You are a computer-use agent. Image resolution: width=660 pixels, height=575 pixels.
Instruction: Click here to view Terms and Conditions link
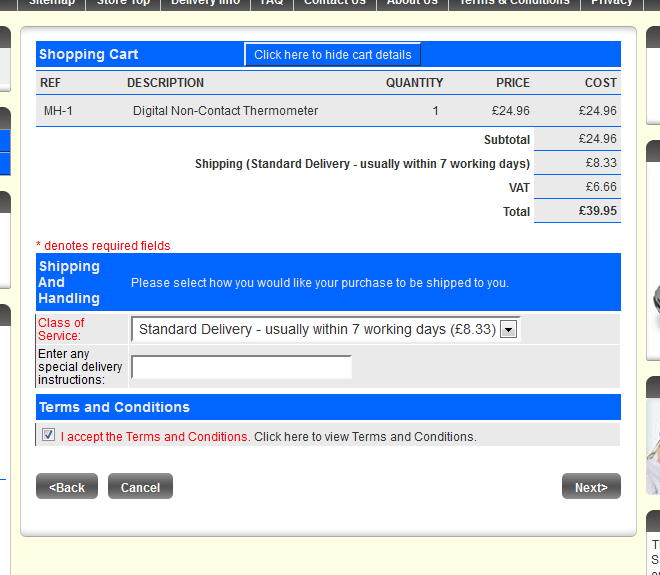(x=365, y=437)
